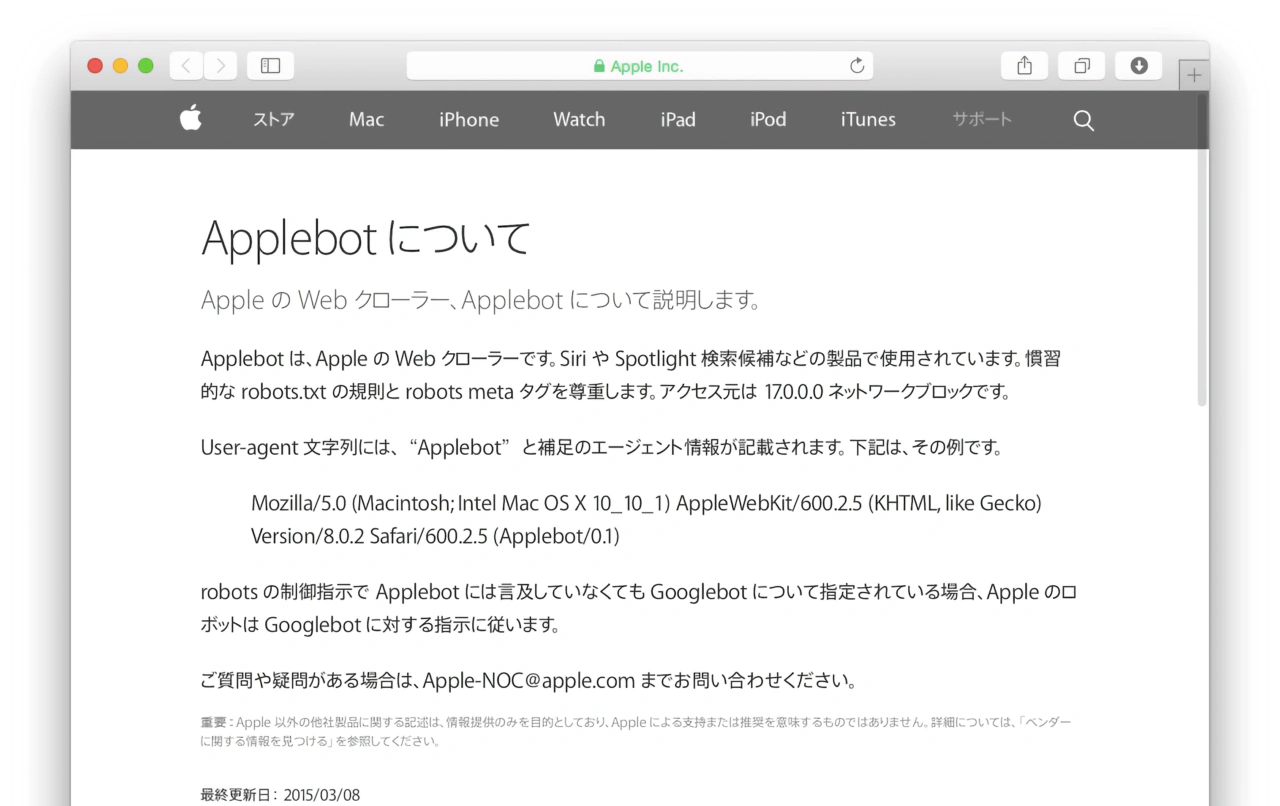Open the Downloads icon
This screenshot has height=806, width=1280.
point(1139,66)
